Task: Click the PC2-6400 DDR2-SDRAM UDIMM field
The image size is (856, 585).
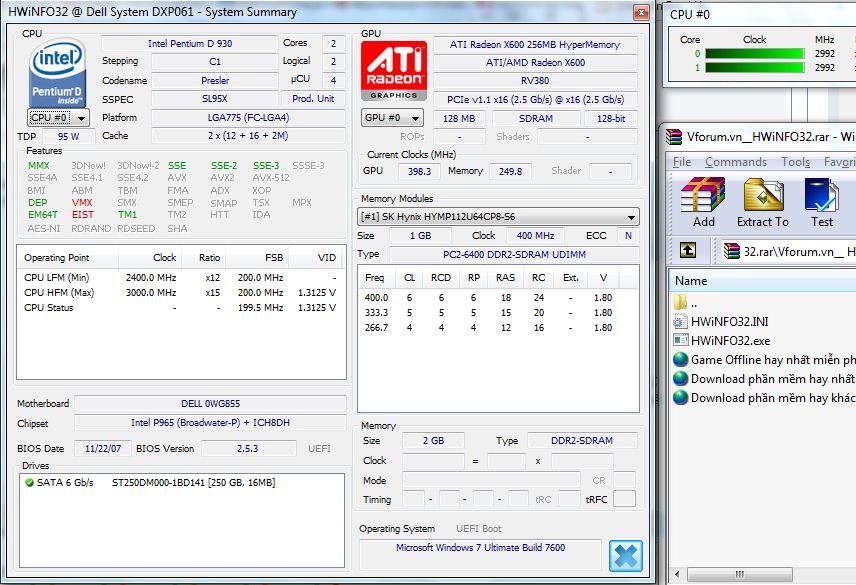Action: 514,254
